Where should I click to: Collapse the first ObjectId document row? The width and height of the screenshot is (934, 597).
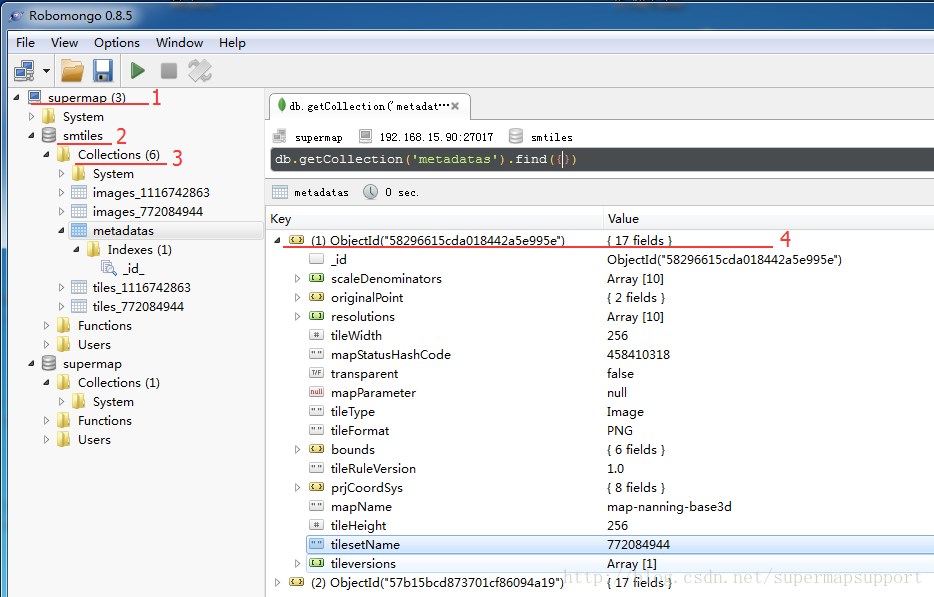click(277, 240)
